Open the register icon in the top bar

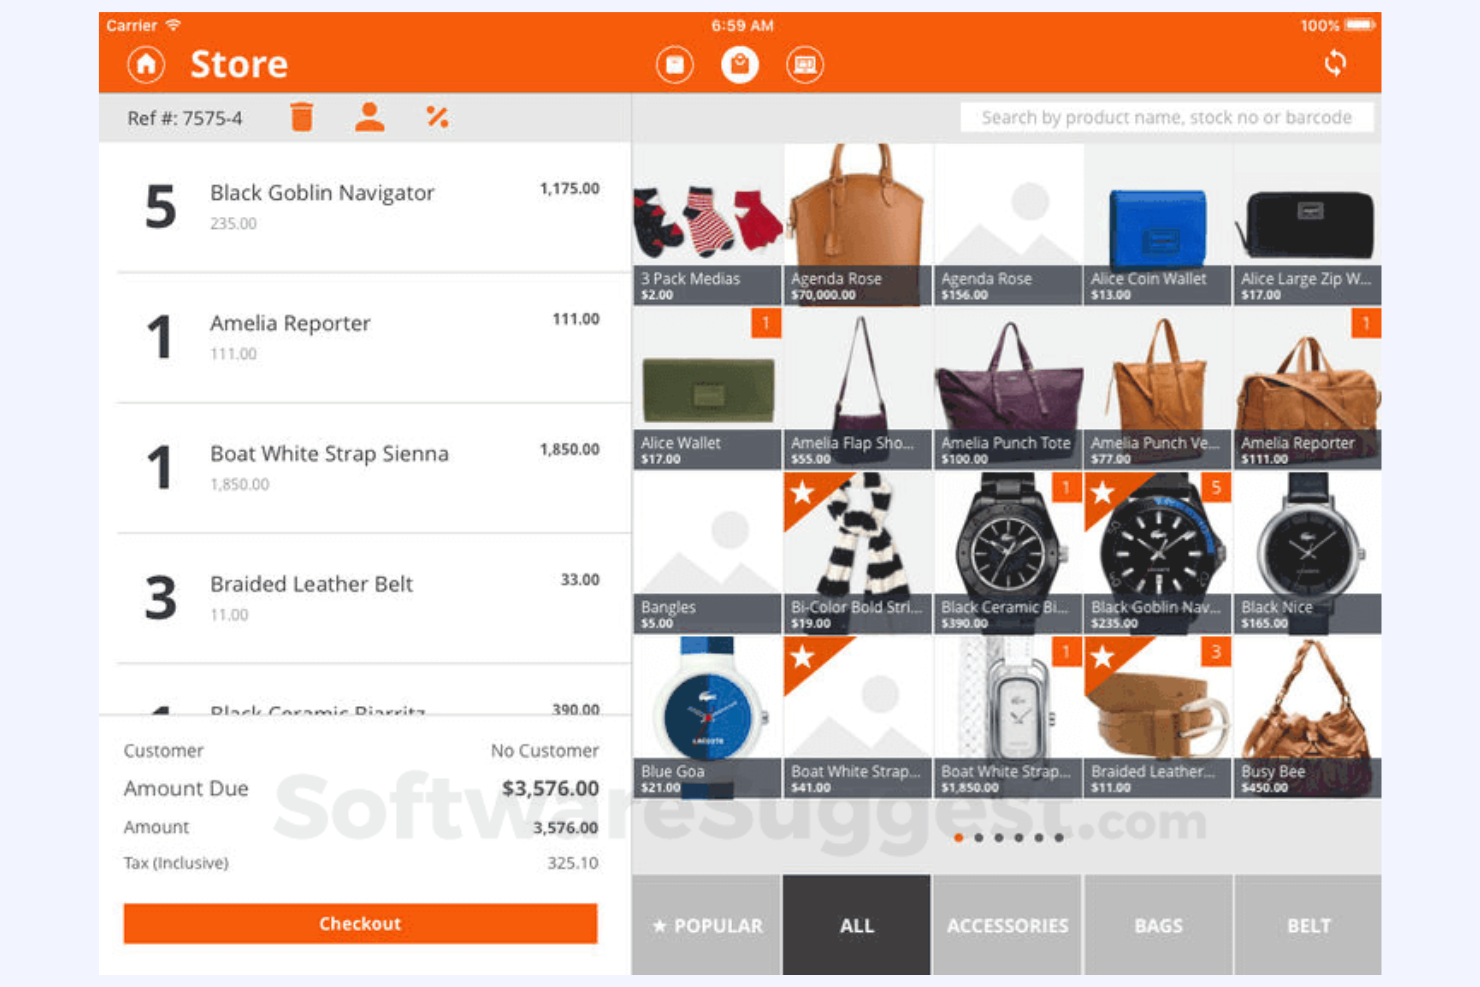(674, 64)
